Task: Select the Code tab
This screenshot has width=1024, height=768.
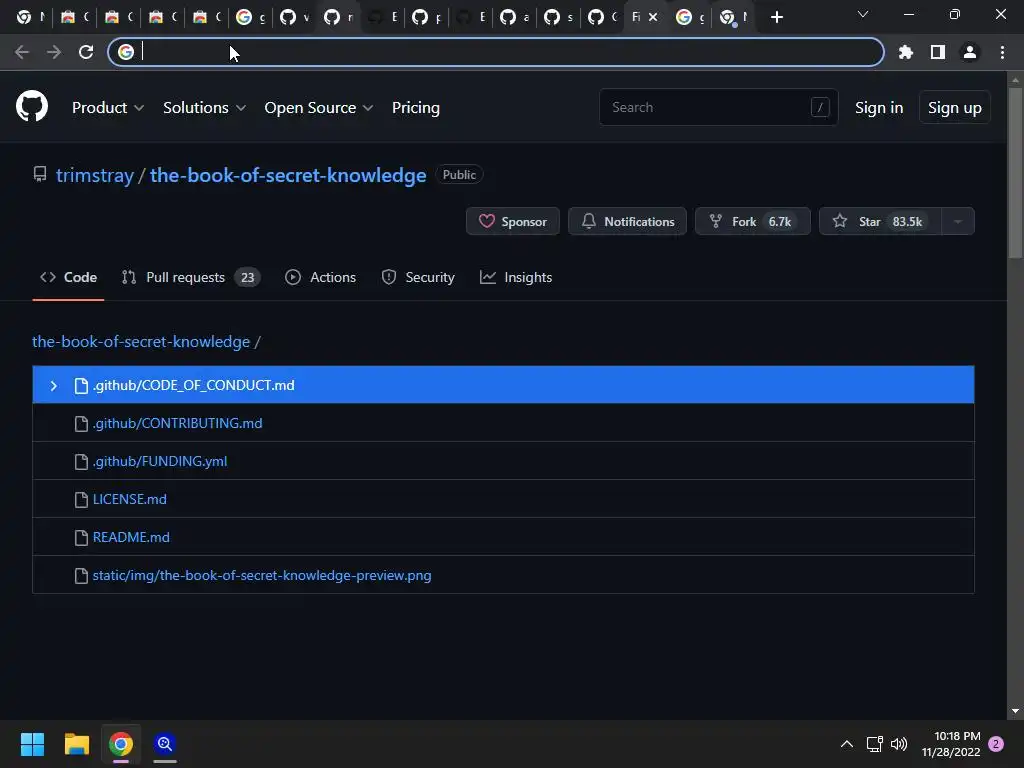Action: click(x=69, y=278)
